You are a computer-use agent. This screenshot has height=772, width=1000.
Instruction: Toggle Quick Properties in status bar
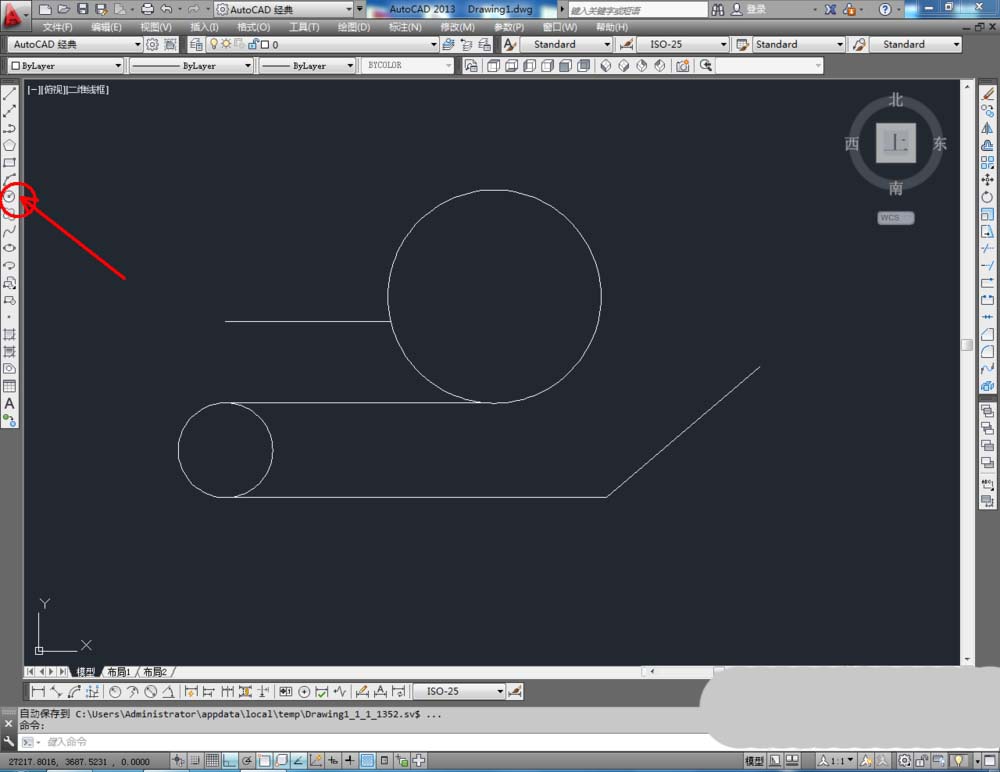[385, 760]
